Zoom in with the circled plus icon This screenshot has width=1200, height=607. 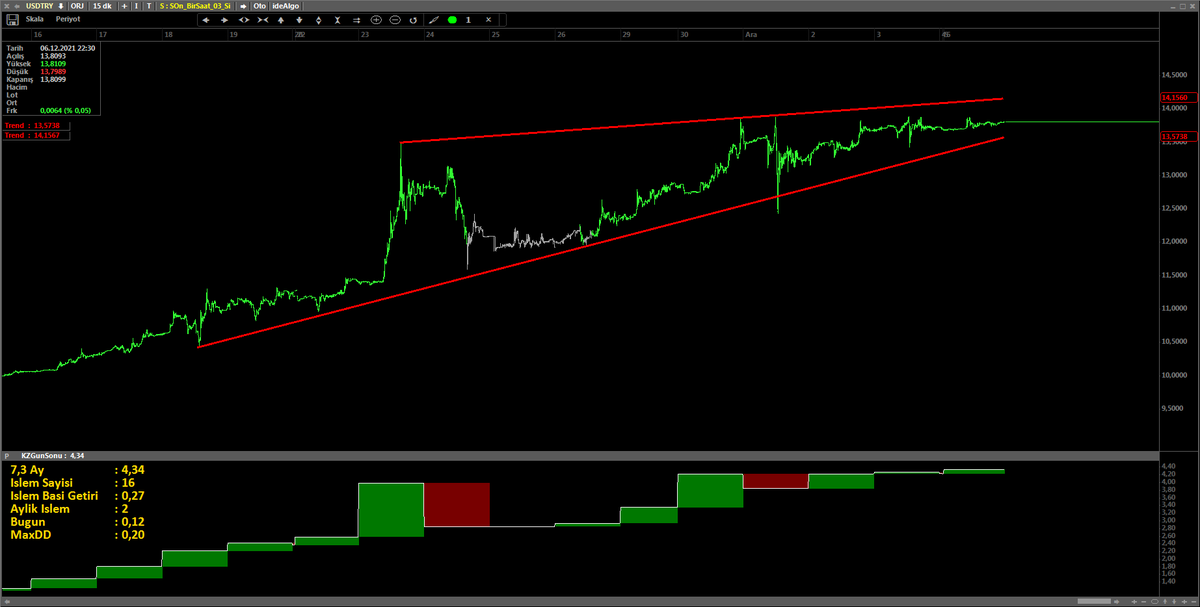point(376,20)
